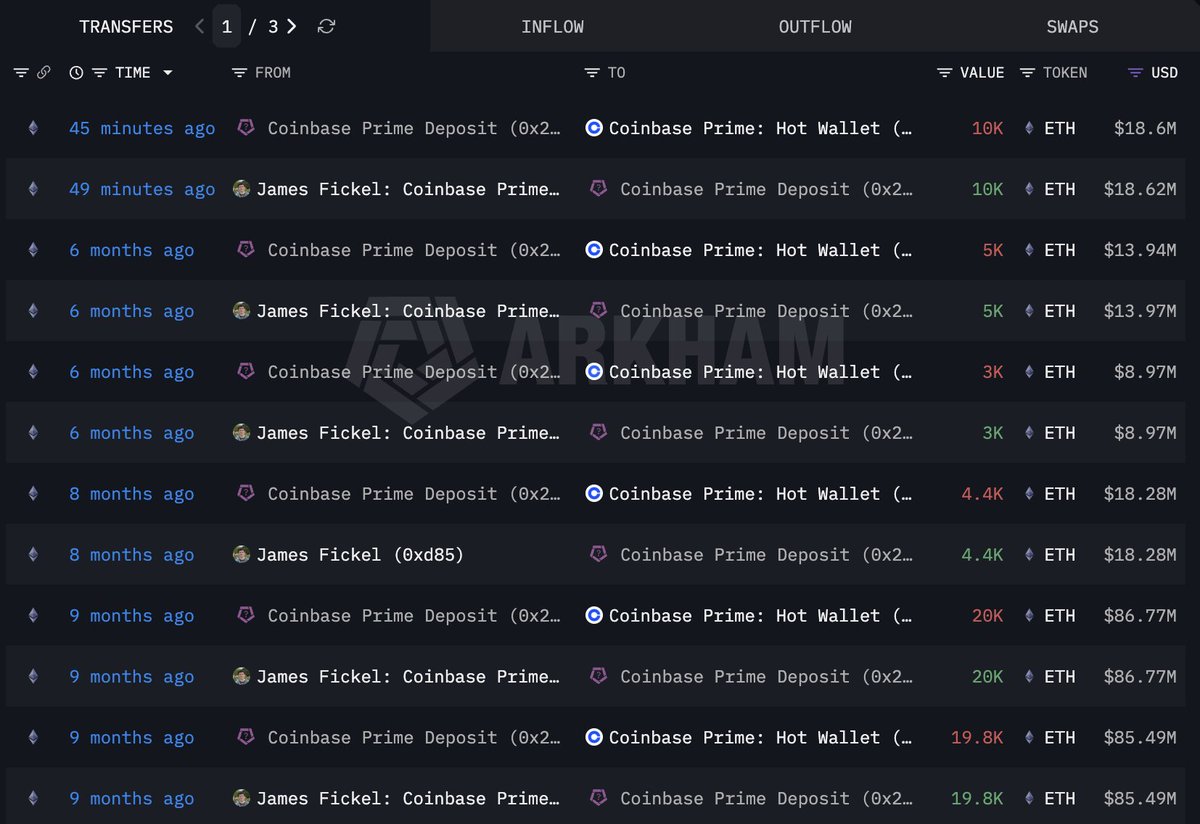
Task: Open VALUE column filter
Action: tap(945, 72)
